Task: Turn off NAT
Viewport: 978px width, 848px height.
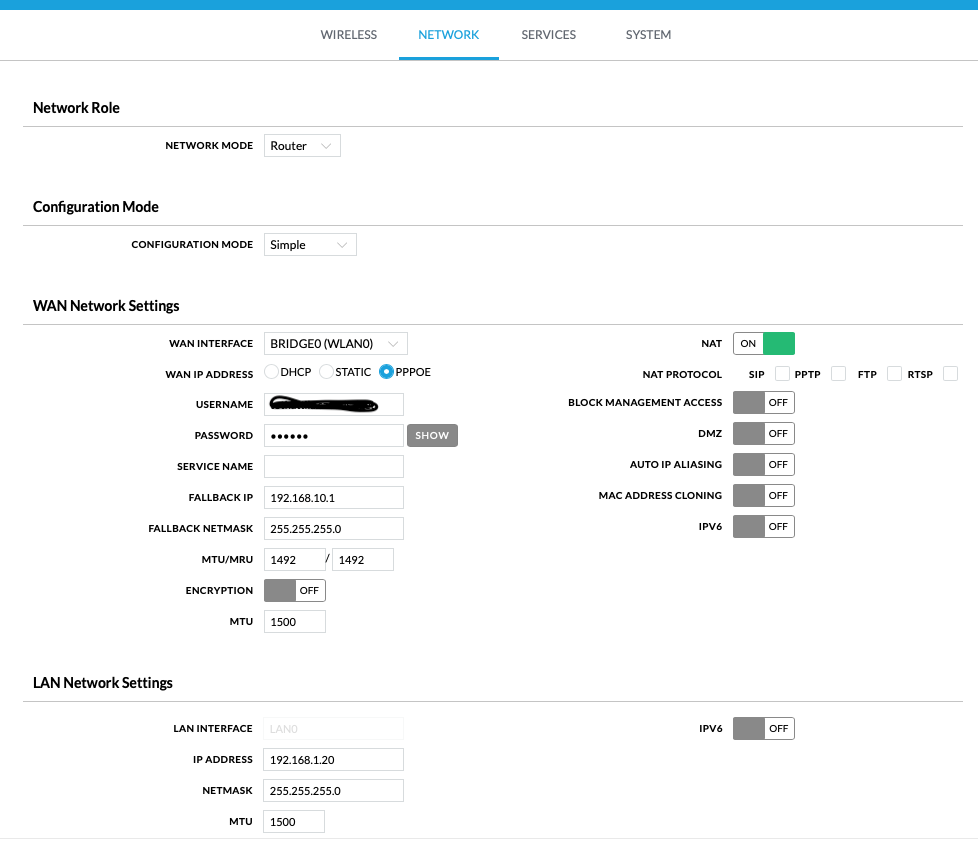Action: click(x=764, y=343)
